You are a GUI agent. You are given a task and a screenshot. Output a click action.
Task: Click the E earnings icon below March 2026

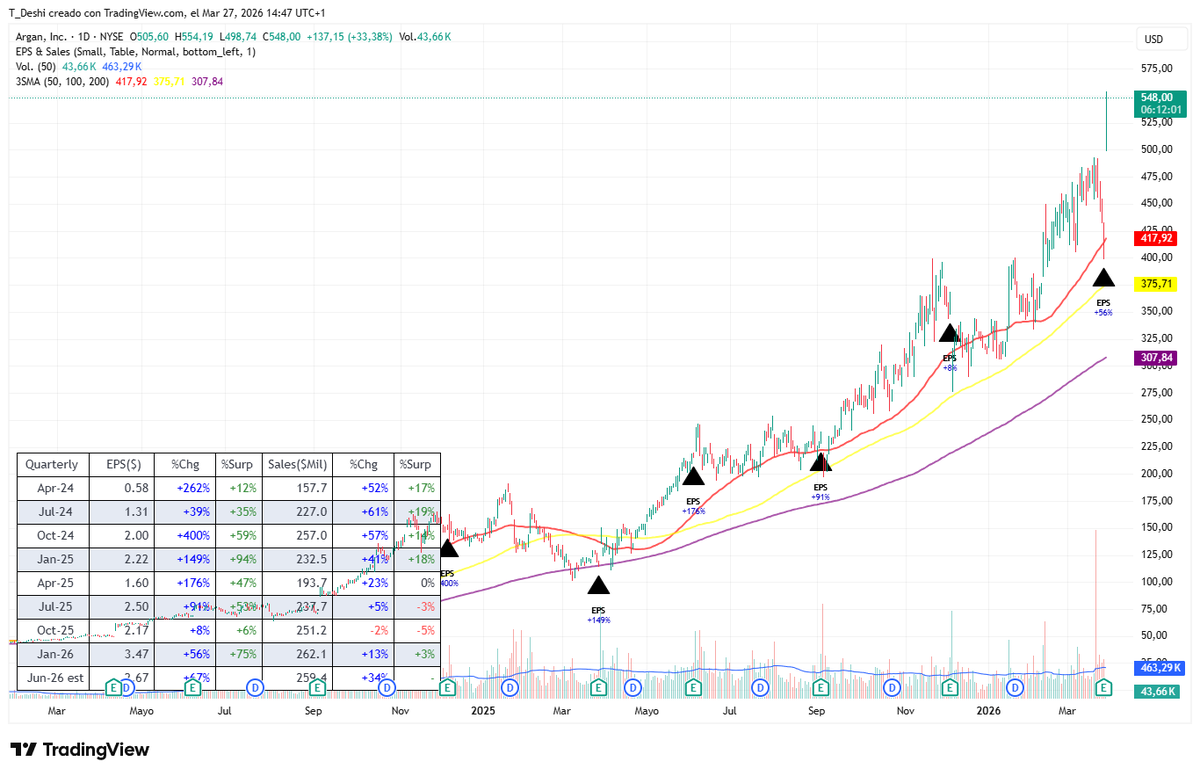click(x=1102, y=688)
